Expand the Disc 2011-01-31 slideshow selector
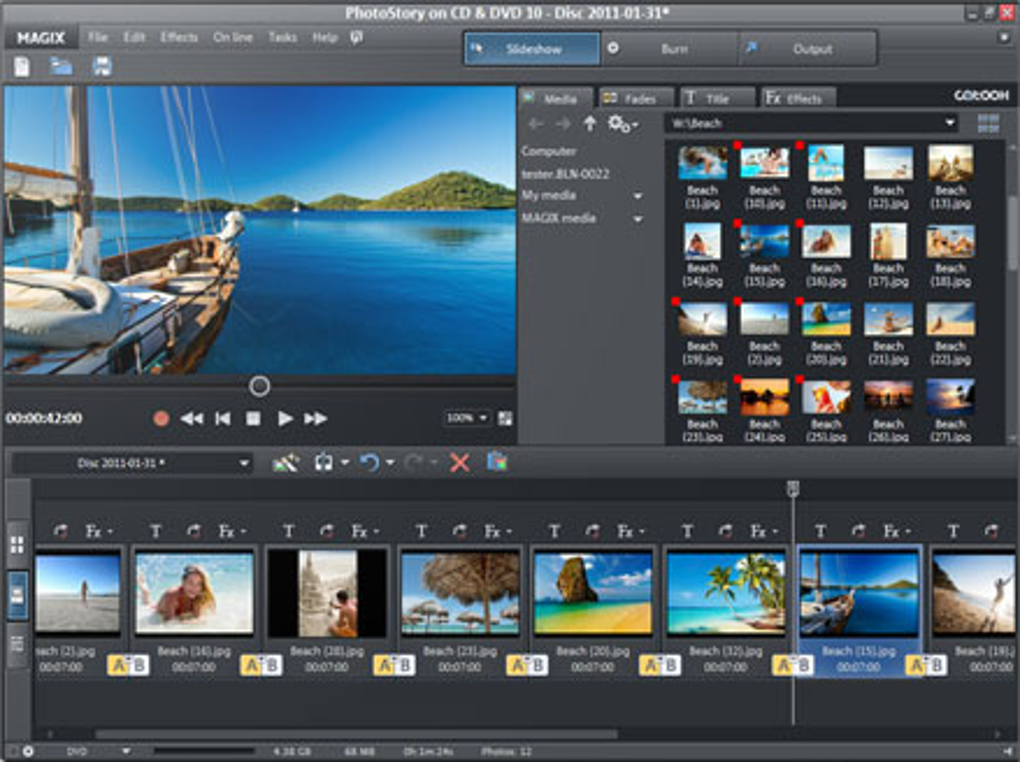The width and height of the screenshot is (1020, 762). (244, 464)
